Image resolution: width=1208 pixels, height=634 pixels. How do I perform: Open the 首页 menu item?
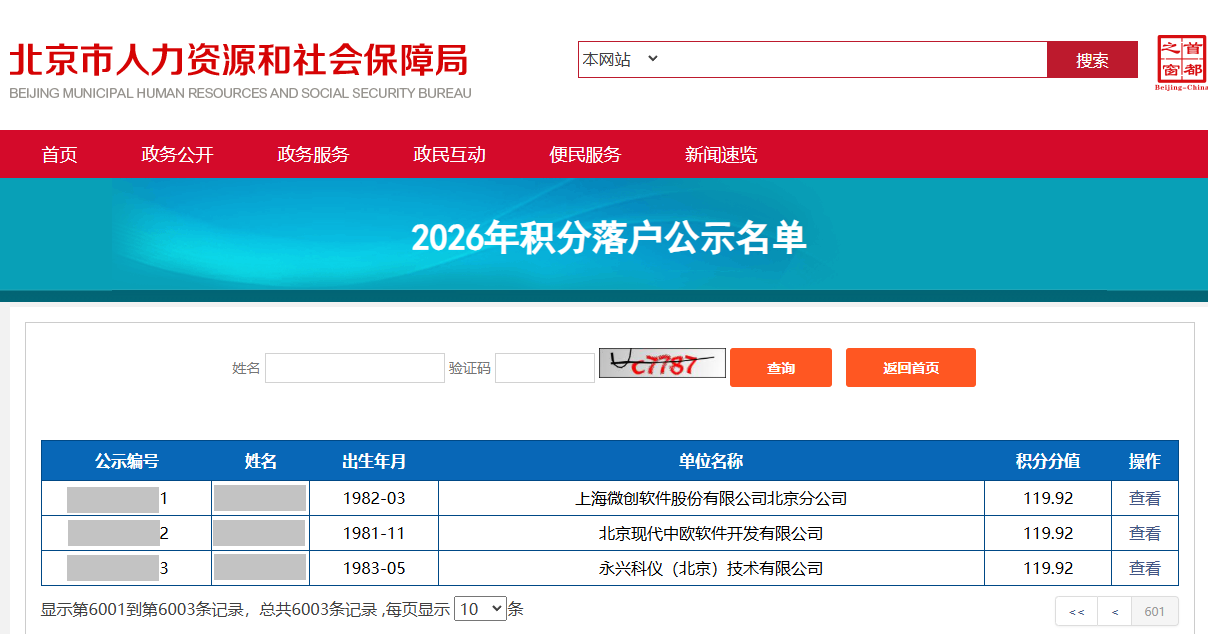coord(59,154)
